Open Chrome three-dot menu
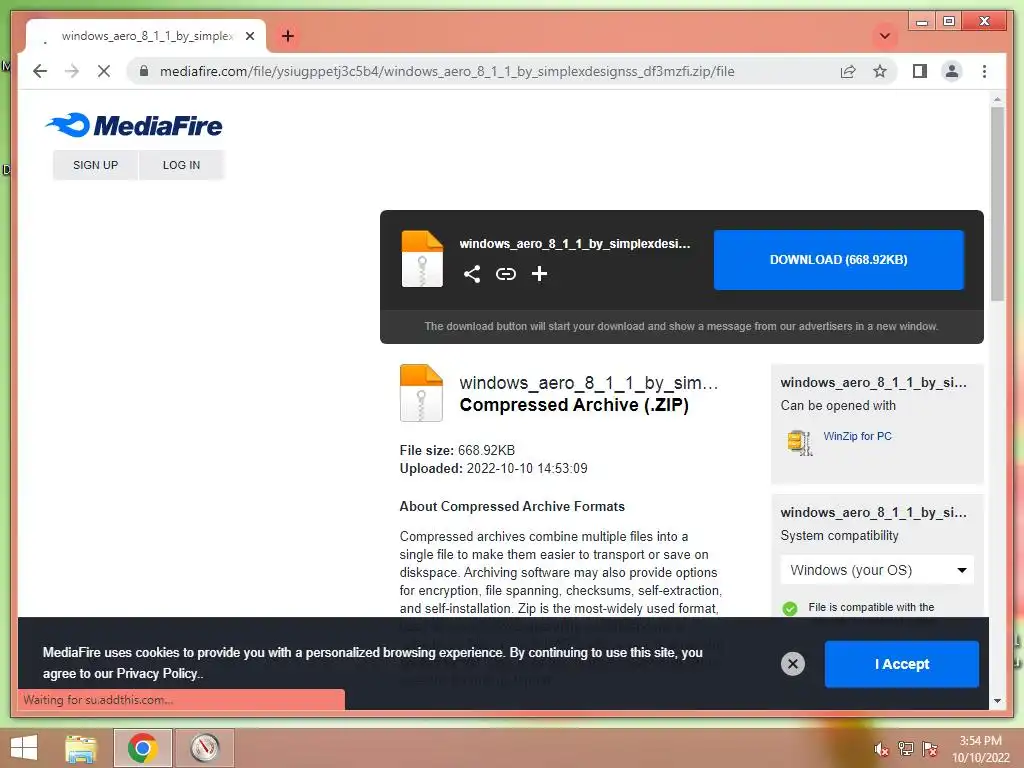The width and height of the screenshot is (1024, 768). click(x=984, y=71)
